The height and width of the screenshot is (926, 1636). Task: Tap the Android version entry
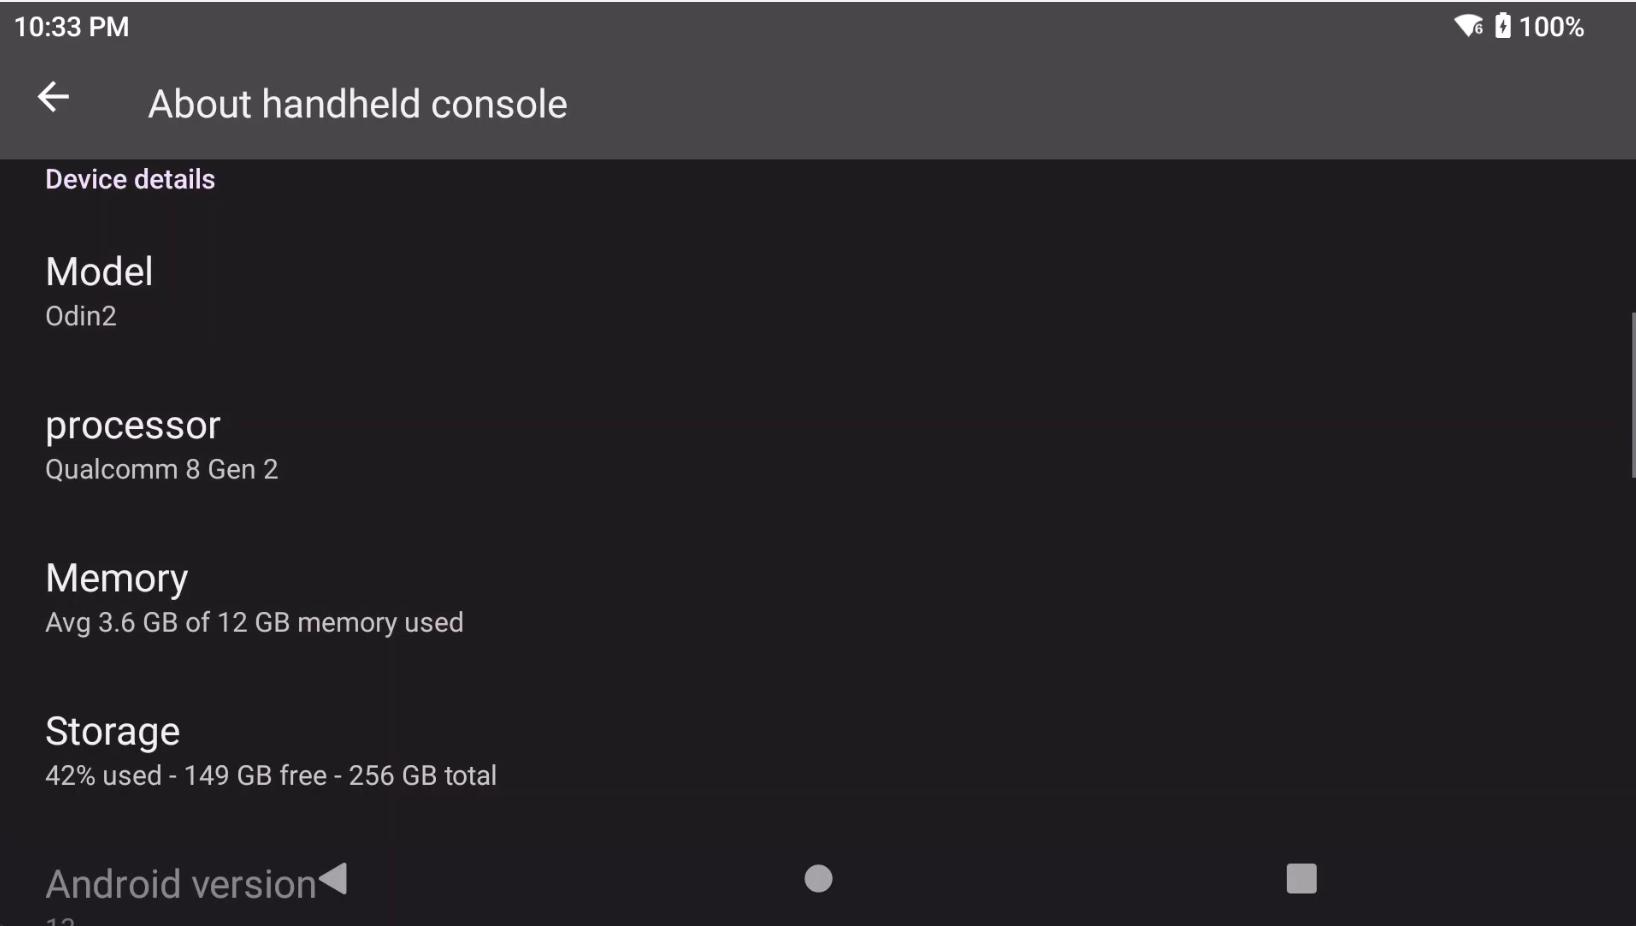coord(180,885)
